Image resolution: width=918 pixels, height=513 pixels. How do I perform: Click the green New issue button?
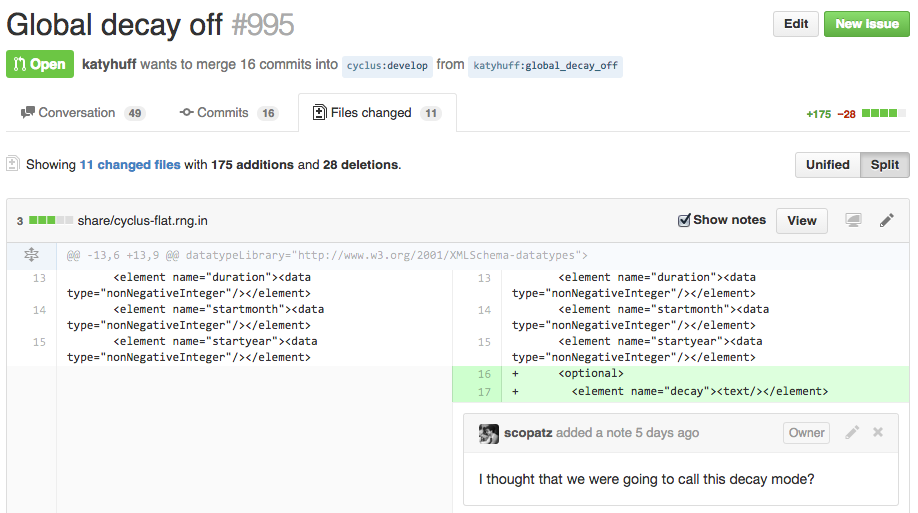click(866, 24)
